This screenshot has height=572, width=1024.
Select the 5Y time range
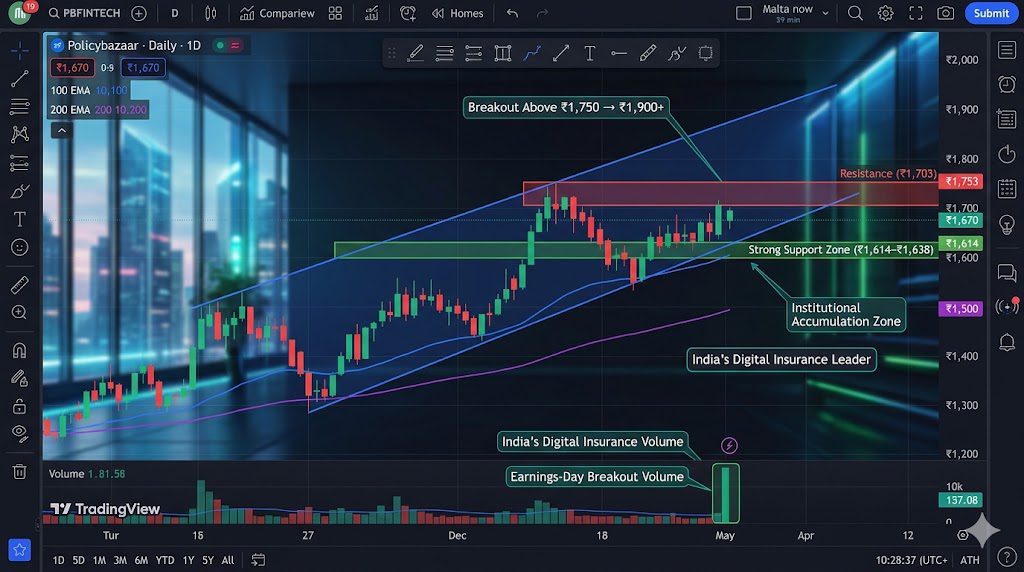point(208,560)
